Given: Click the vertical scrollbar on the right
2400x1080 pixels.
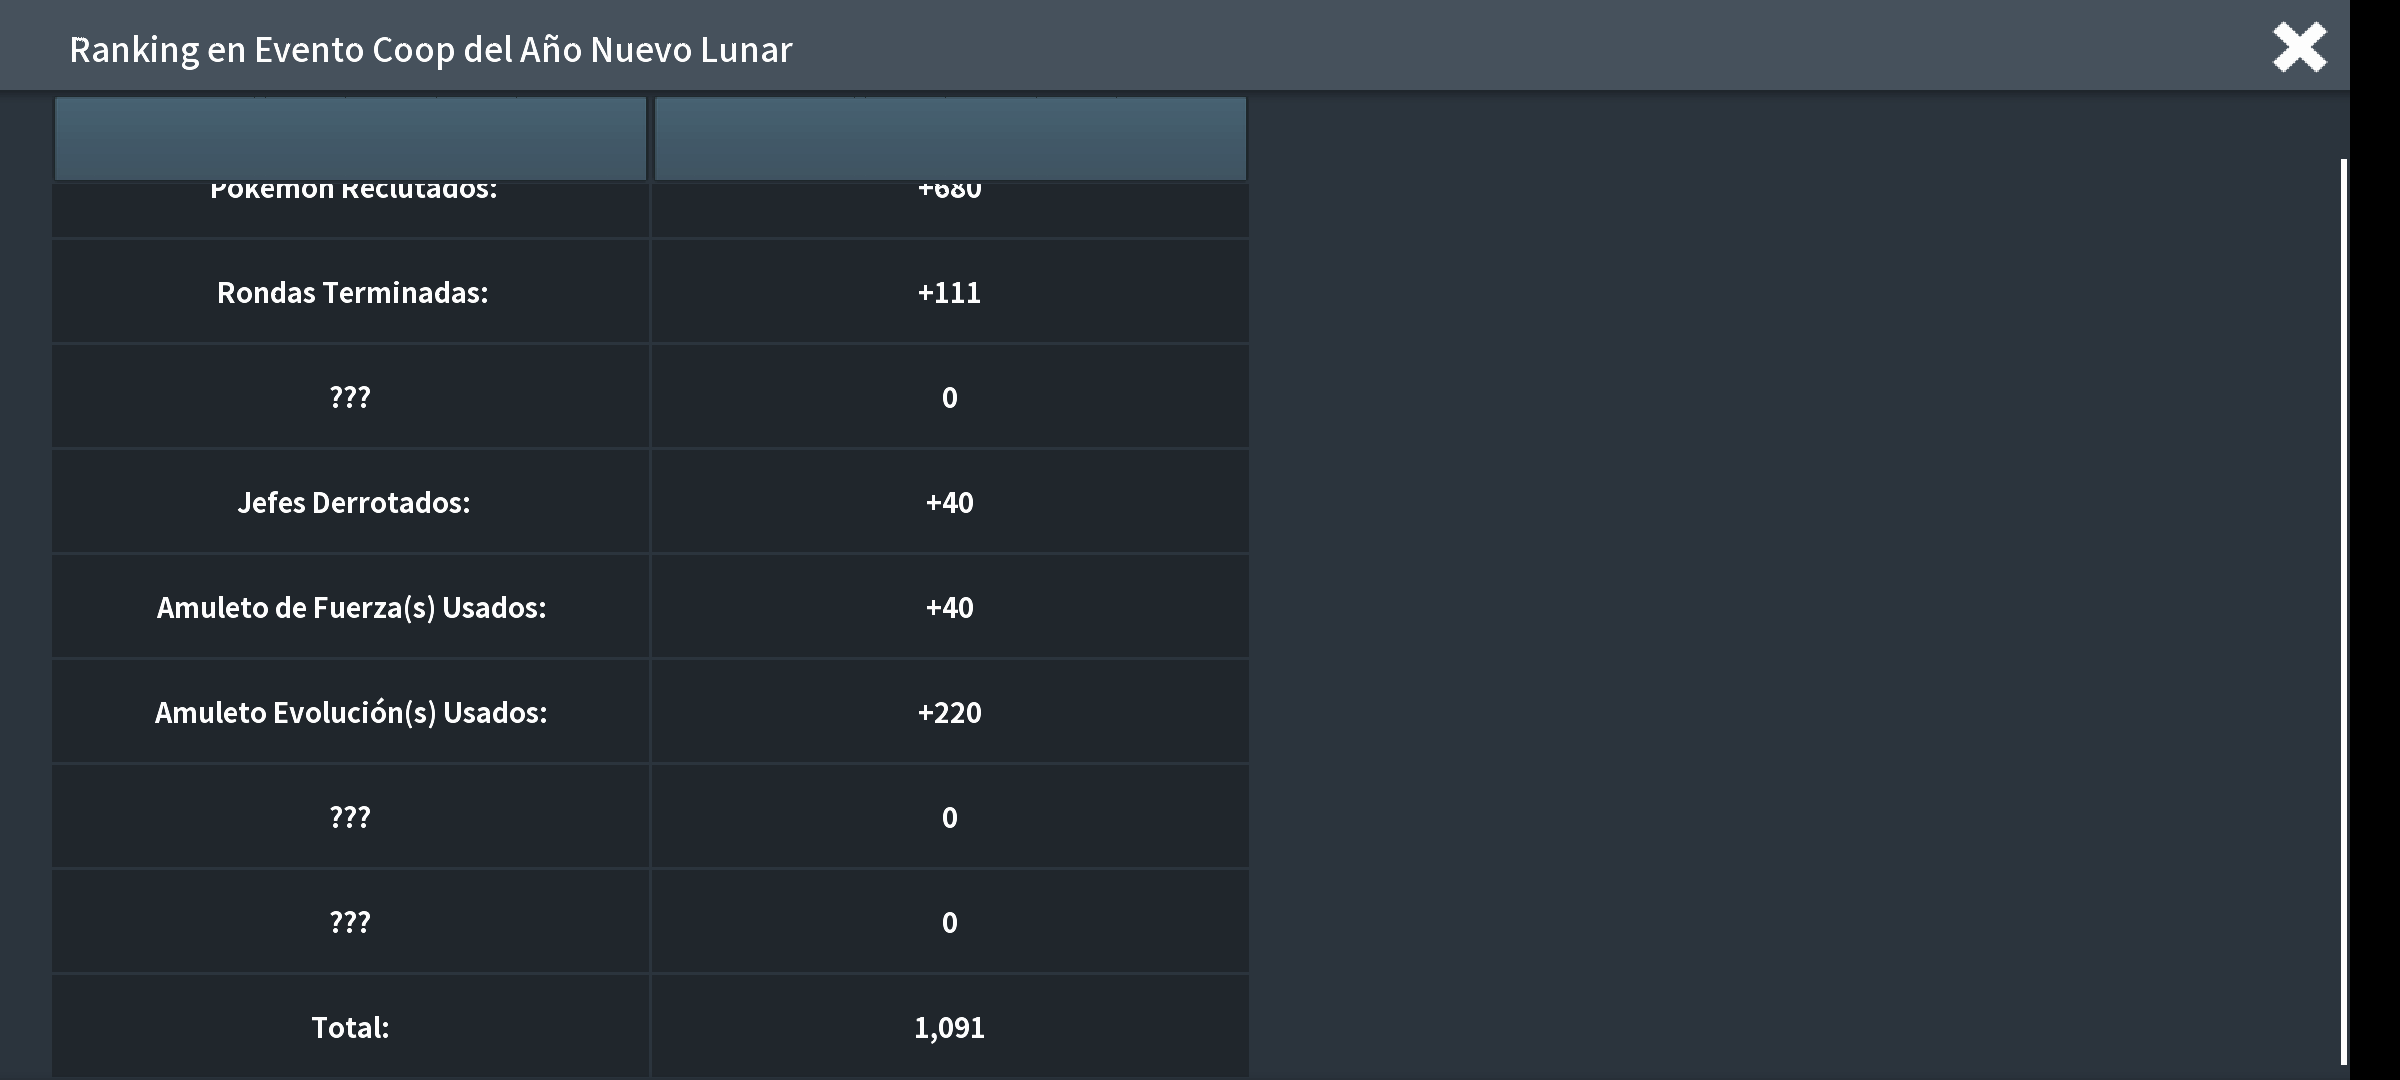Looking at the screenshot, I should tap(2344, 612).
